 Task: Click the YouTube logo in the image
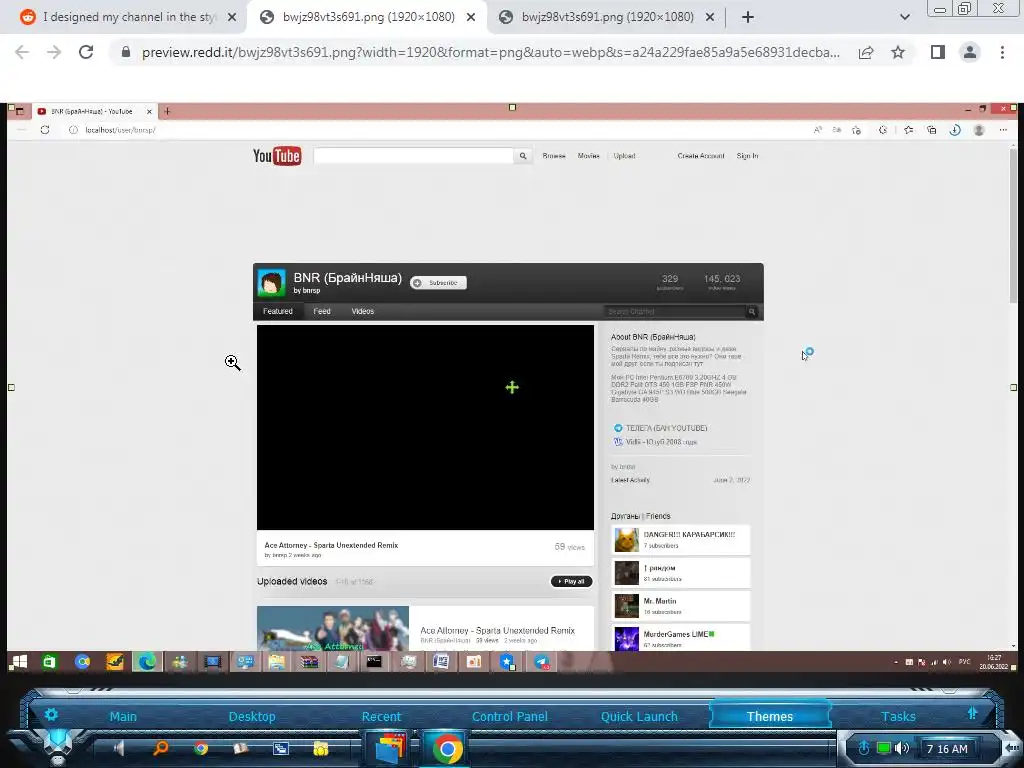click(277, 155)
